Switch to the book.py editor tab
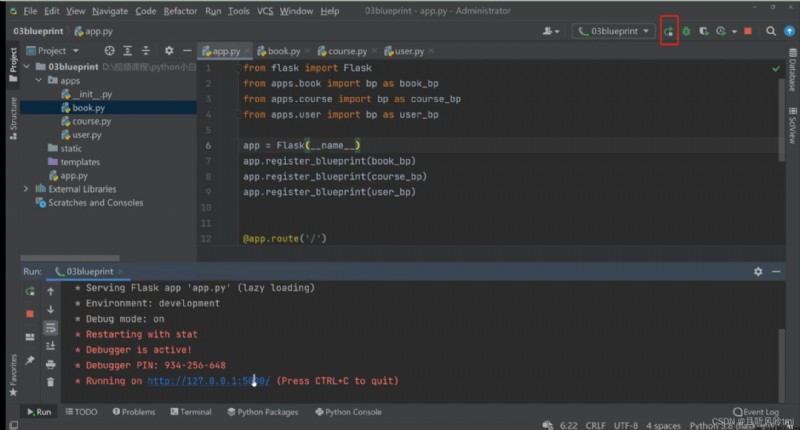This screenshot has height=430, width=800. (279, 51)
